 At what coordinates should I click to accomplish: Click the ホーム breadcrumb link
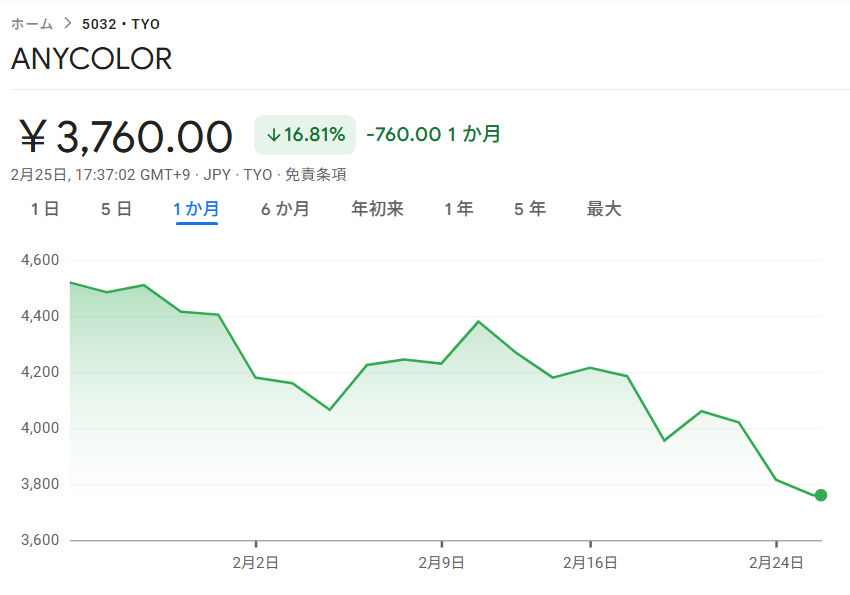point(32,24)
